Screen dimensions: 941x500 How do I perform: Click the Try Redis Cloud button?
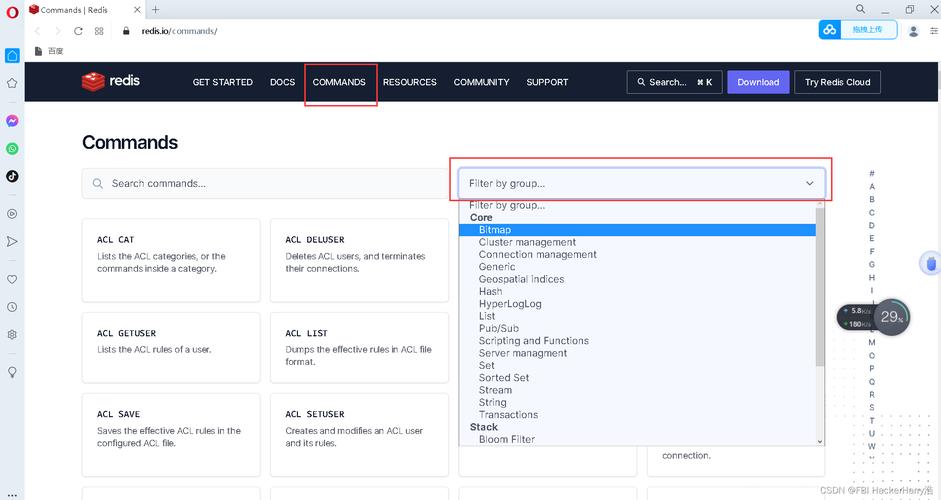838,82
